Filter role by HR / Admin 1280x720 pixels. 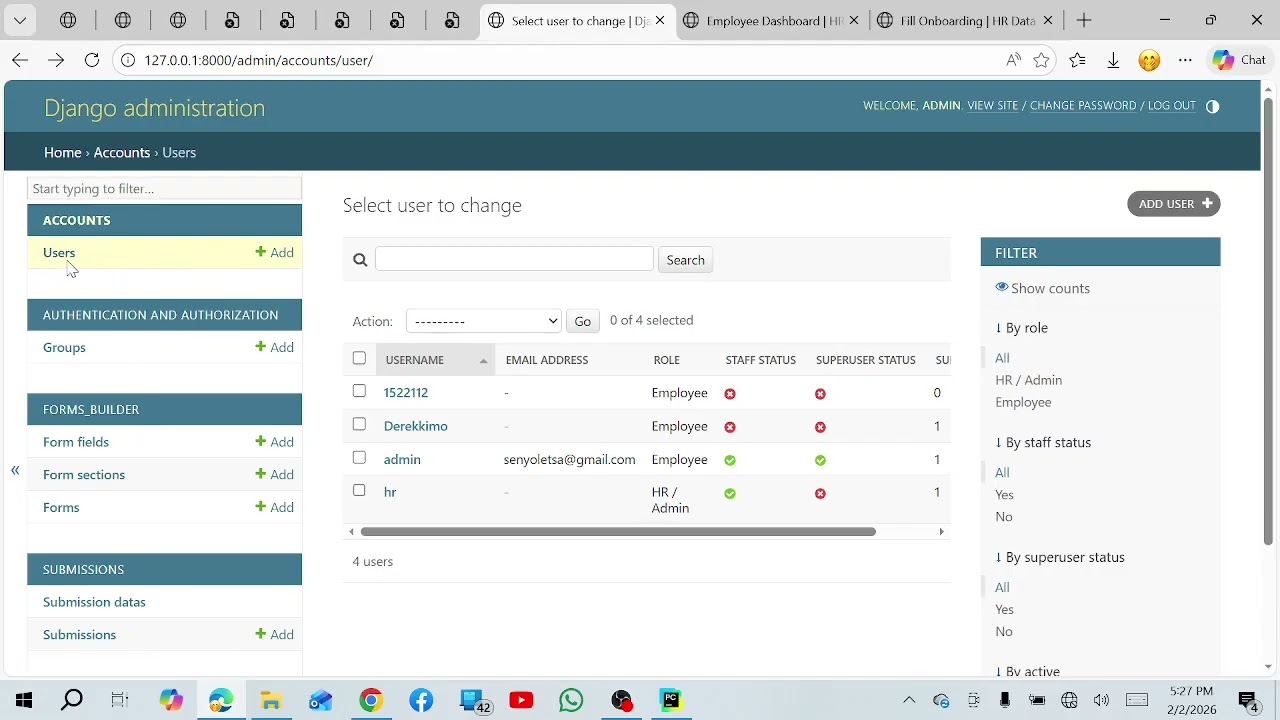[1028, 380]
